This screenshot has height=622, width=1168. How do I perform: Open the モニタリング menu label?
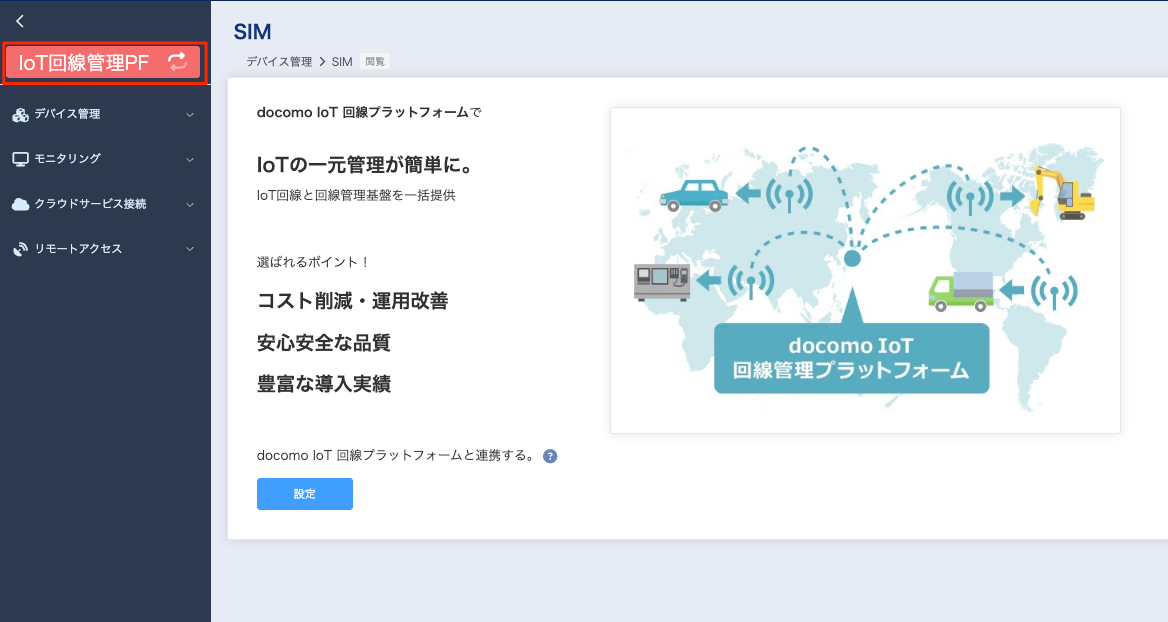point(67,159)
